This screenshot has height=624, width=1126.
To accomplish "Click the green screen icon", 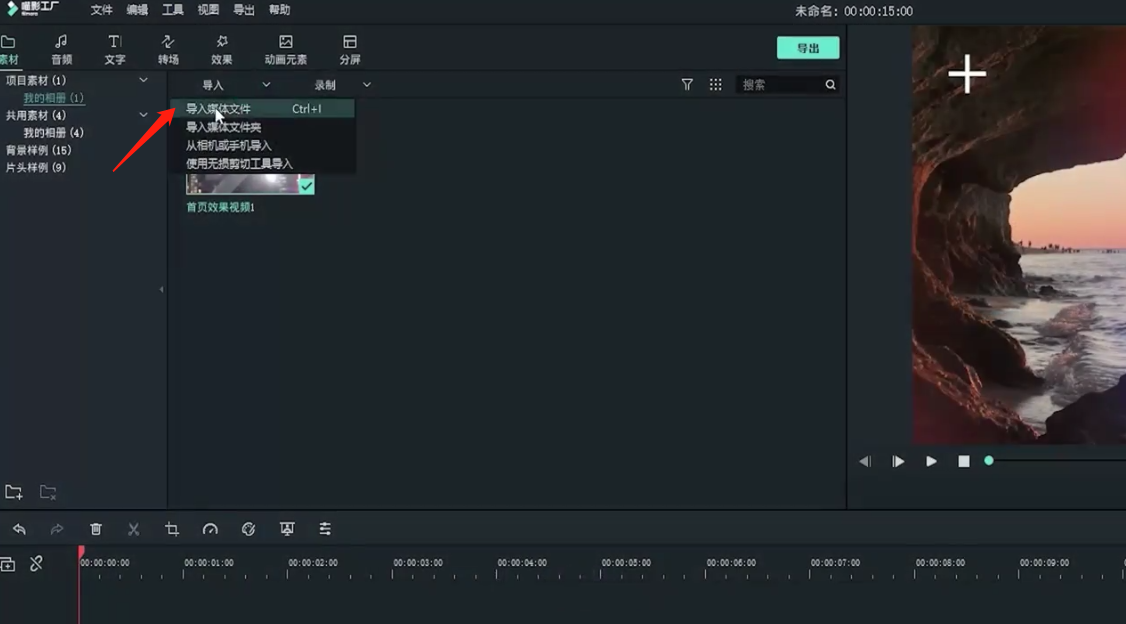I will 287,529.
